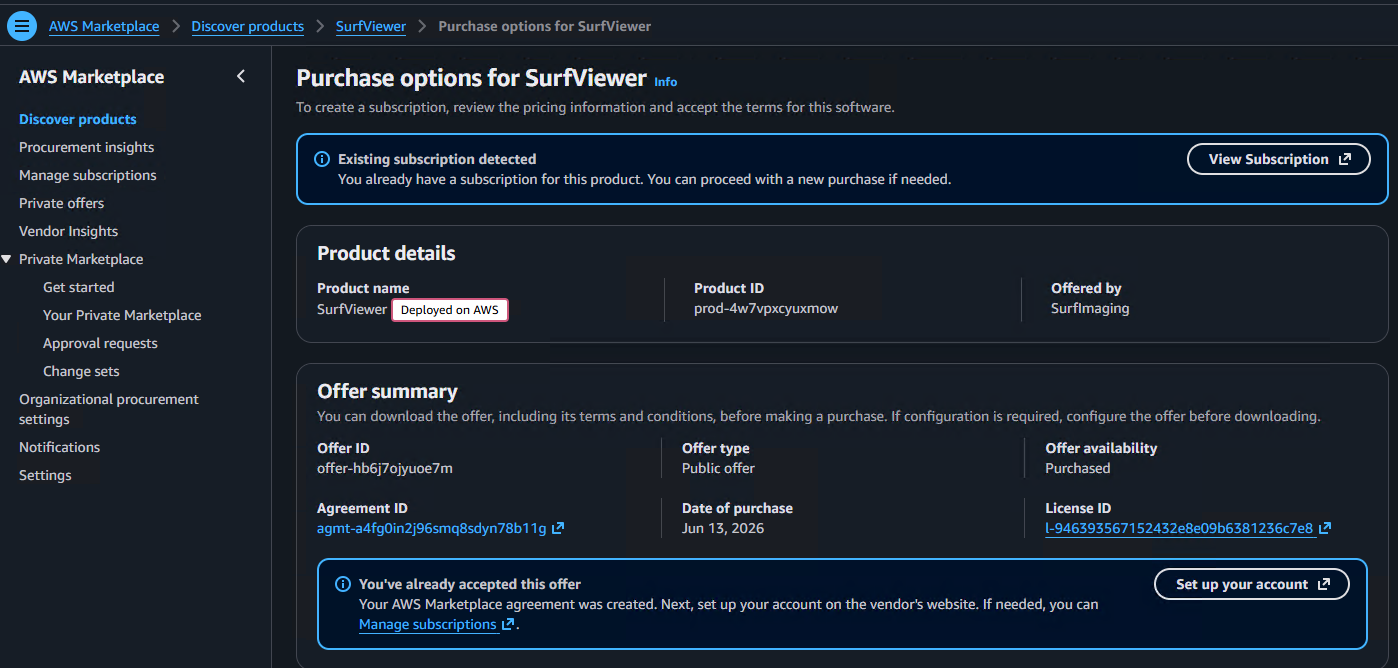Open Vendor Insights page

point(69,231)
